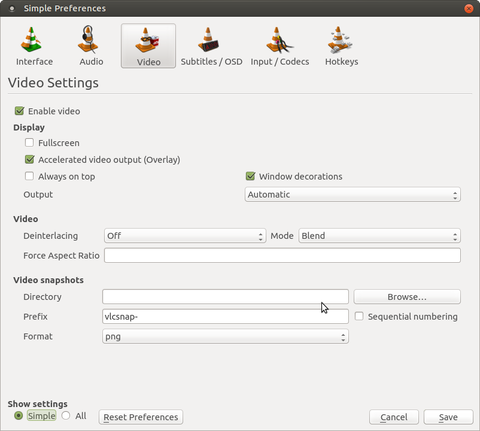The height and width of the screenshot is (431, 480).
Task: Focus the Force Aspect Ratio field
Action: pyautogui.click(x=282, y=255)
